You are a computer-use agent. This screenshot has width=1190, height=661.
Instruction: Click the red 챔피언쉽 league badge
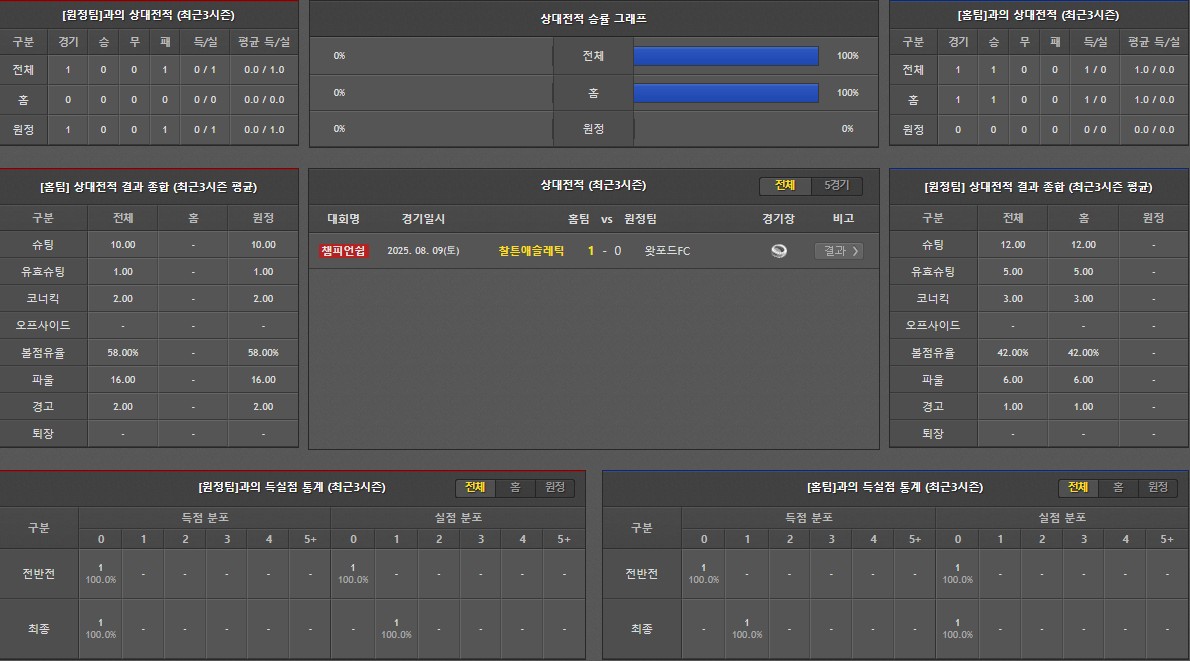pos(344,251)
